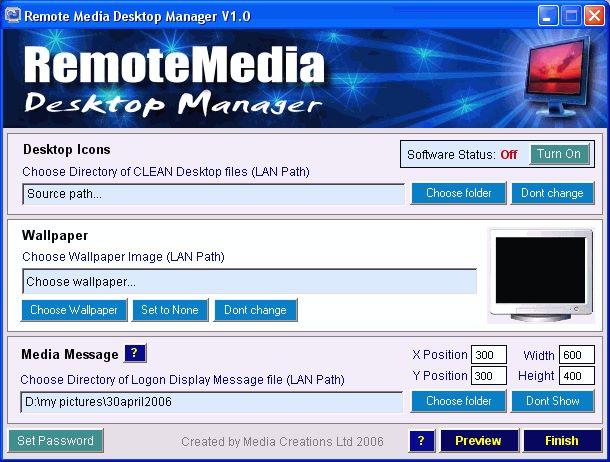Click the application icon in title bar
This screenshot has width=610, height=462.
pos(13,15)
